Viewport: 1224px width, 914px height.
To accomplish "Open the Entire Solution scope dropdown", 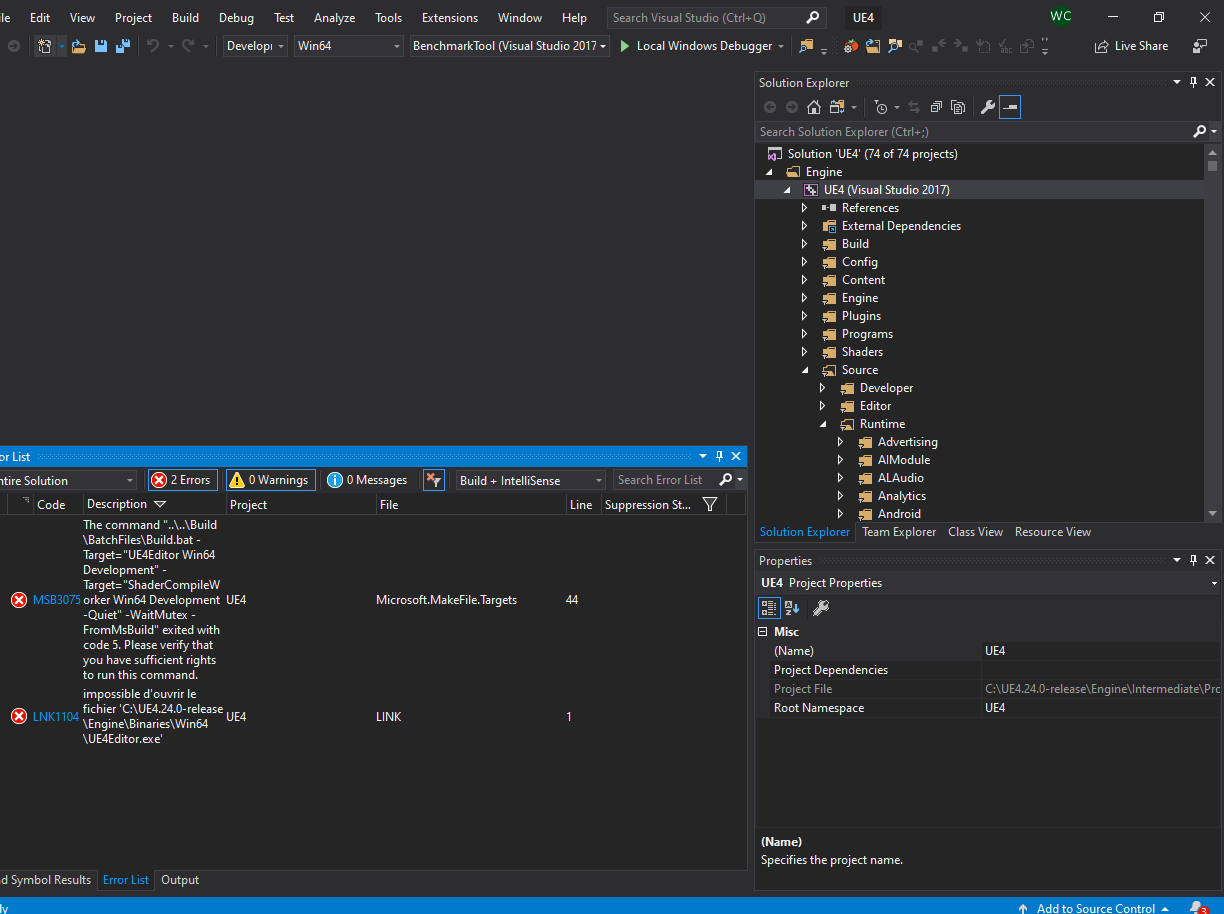I will 66,480.
